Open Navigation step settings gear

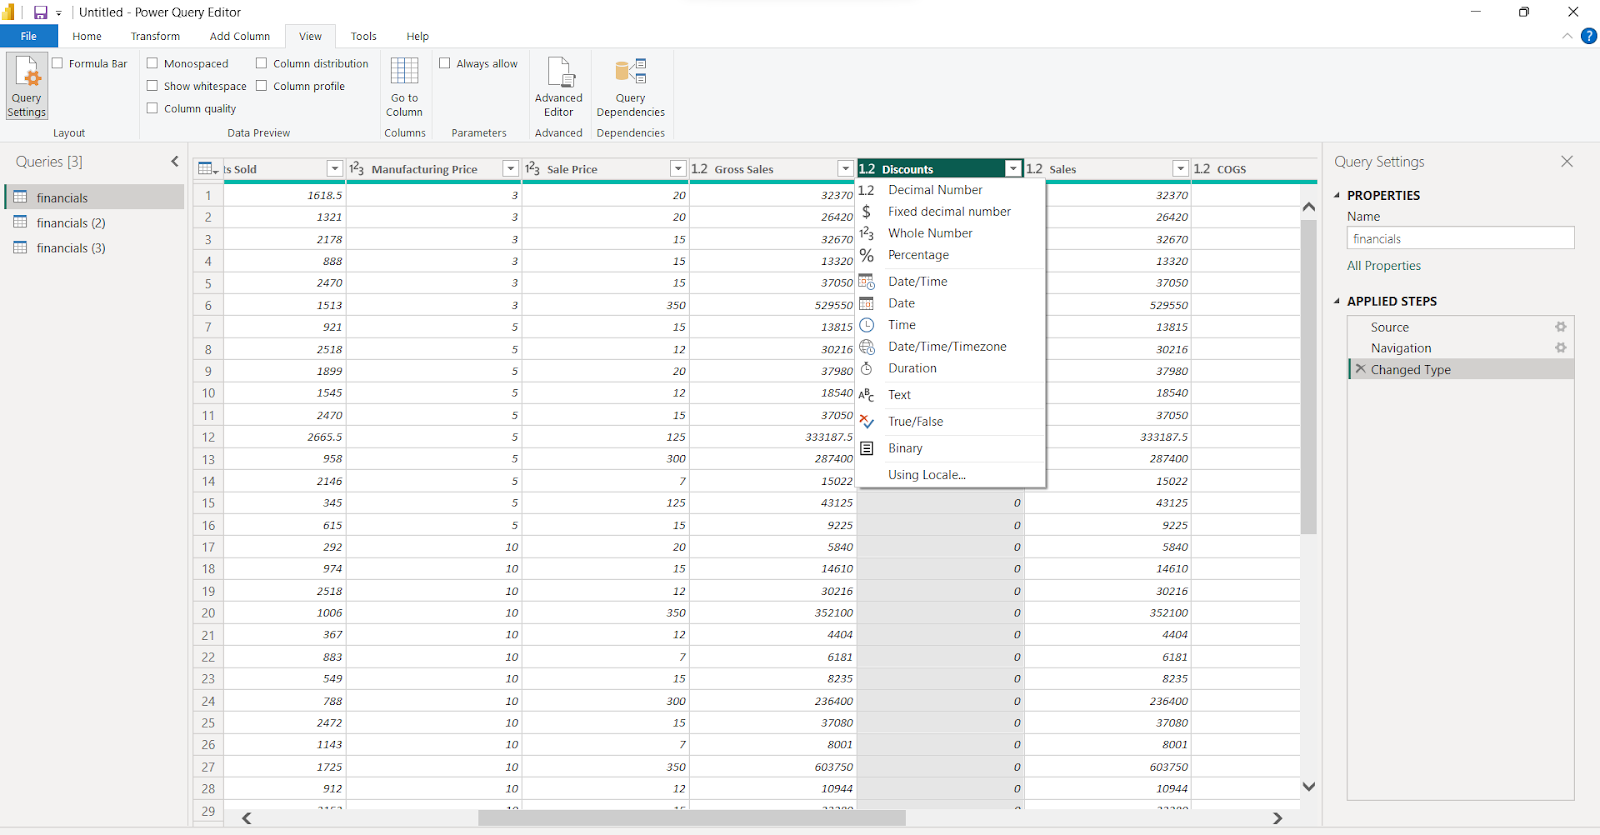(x=1560, y=348)
